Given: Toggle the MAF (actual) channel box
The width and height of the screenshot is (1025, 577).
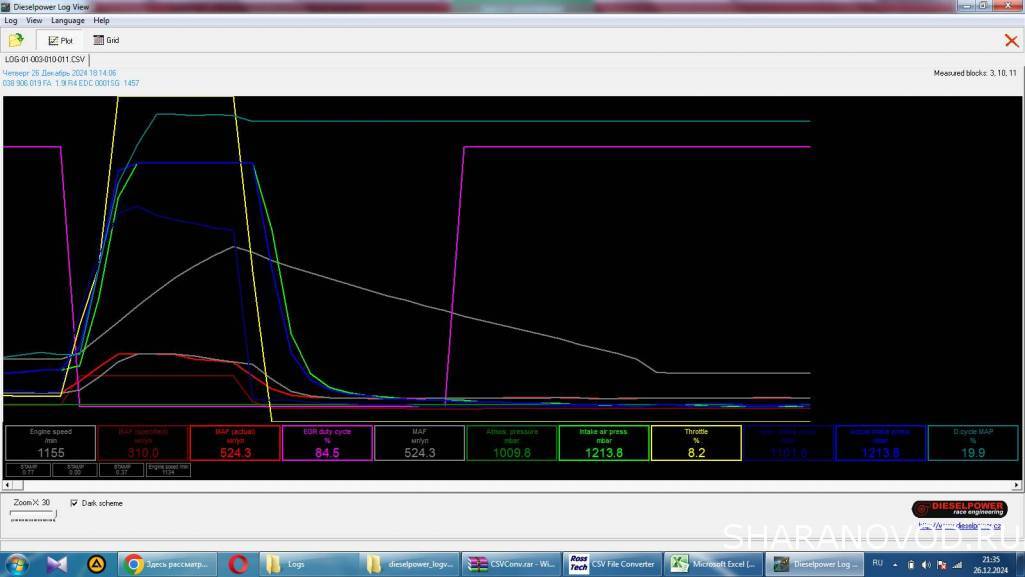Looking at the screenshot, I should click(235, 443).
